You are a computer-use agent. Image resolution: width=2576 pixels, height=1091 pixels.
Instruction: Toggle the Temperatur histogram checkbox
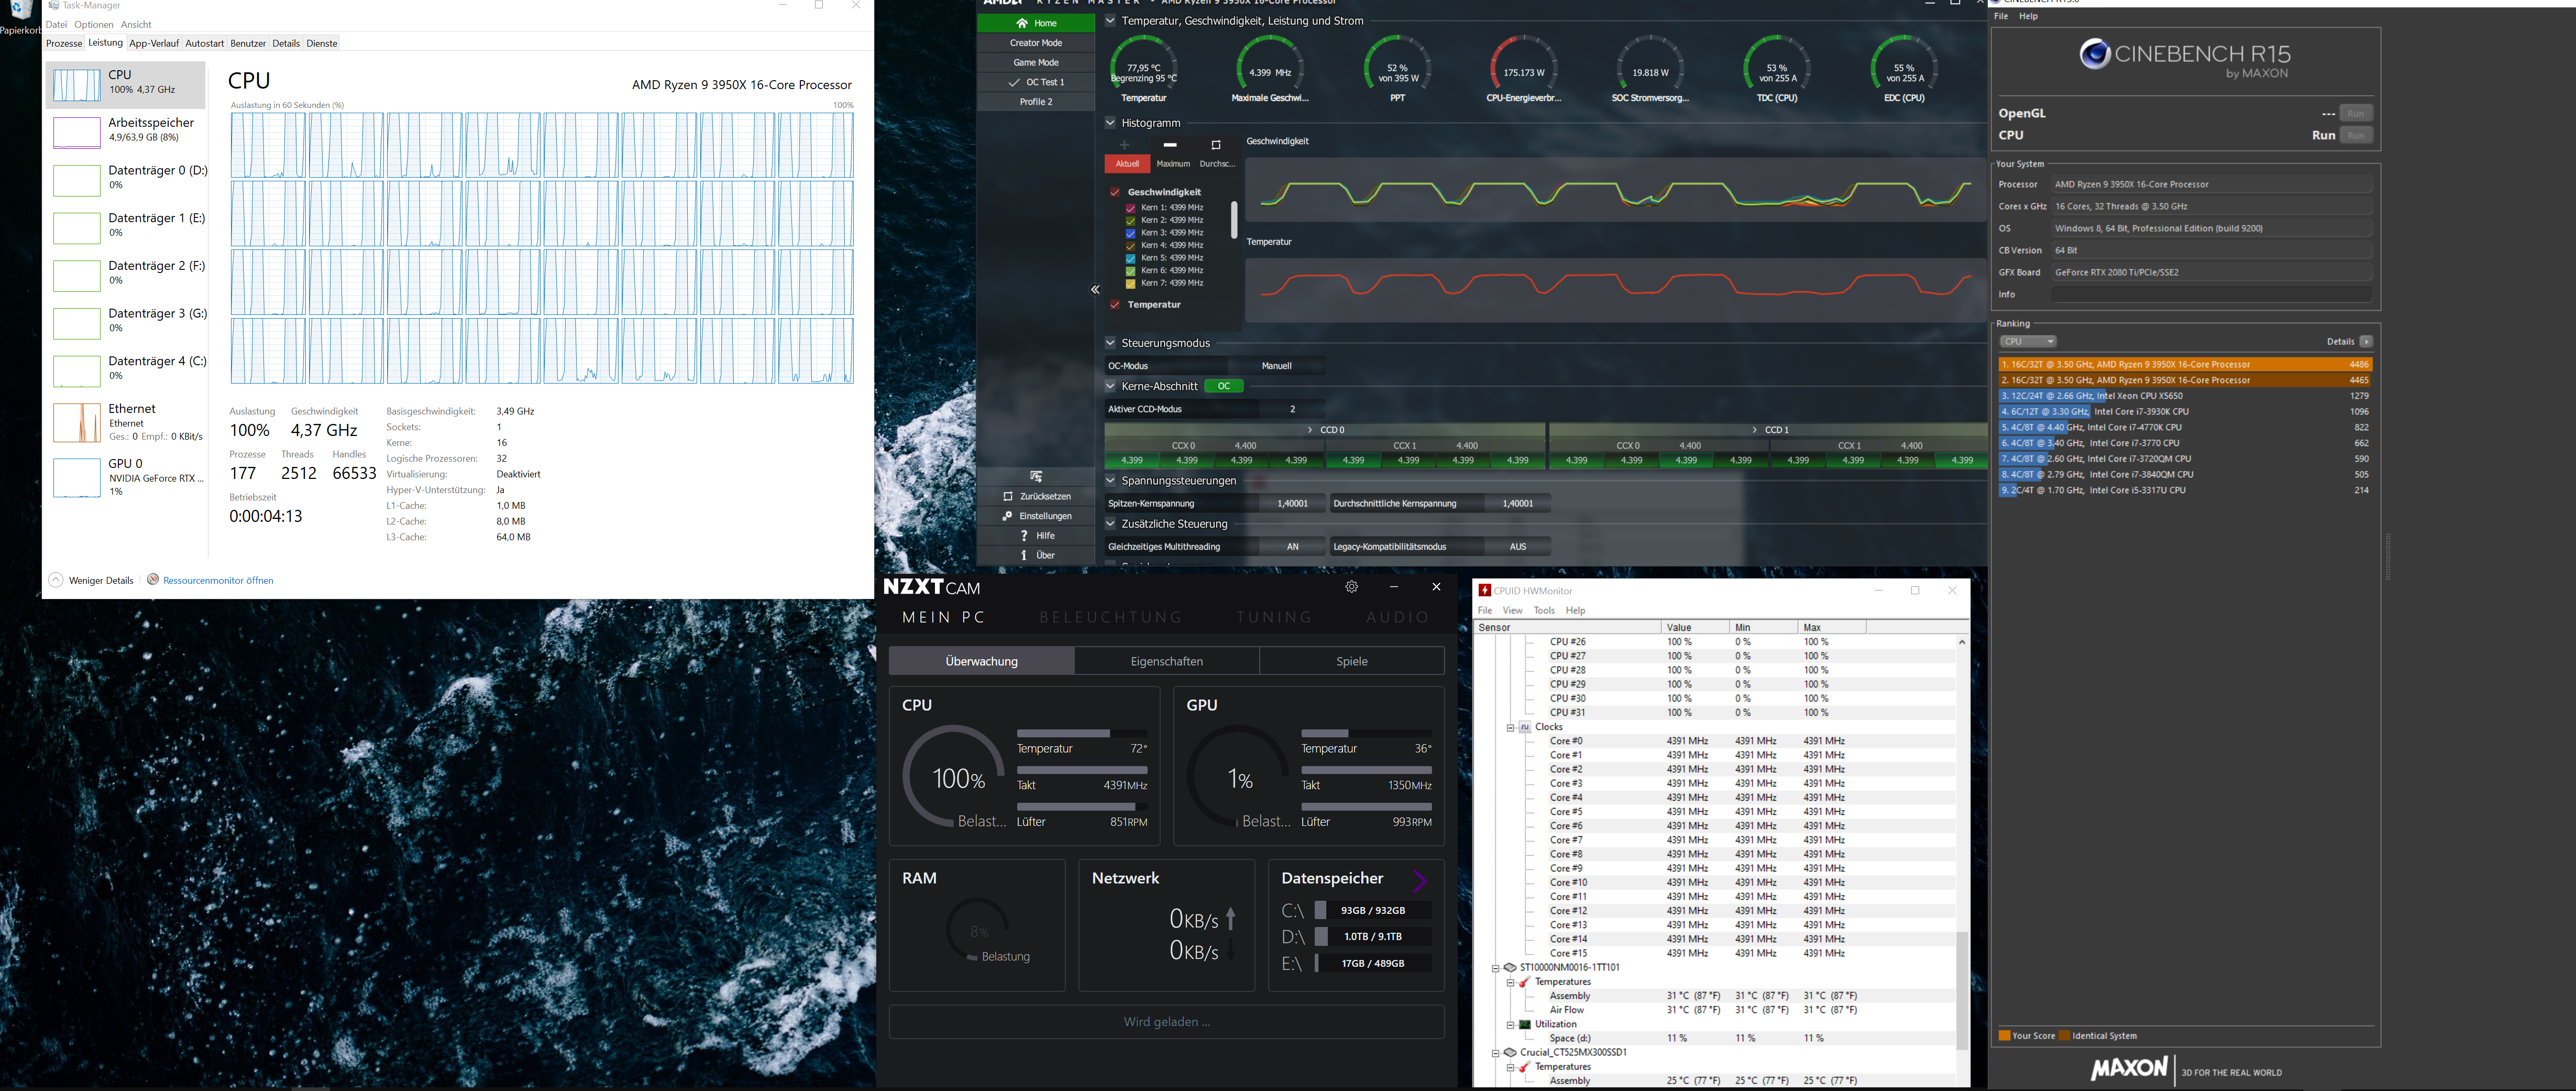coord(1114,305)
